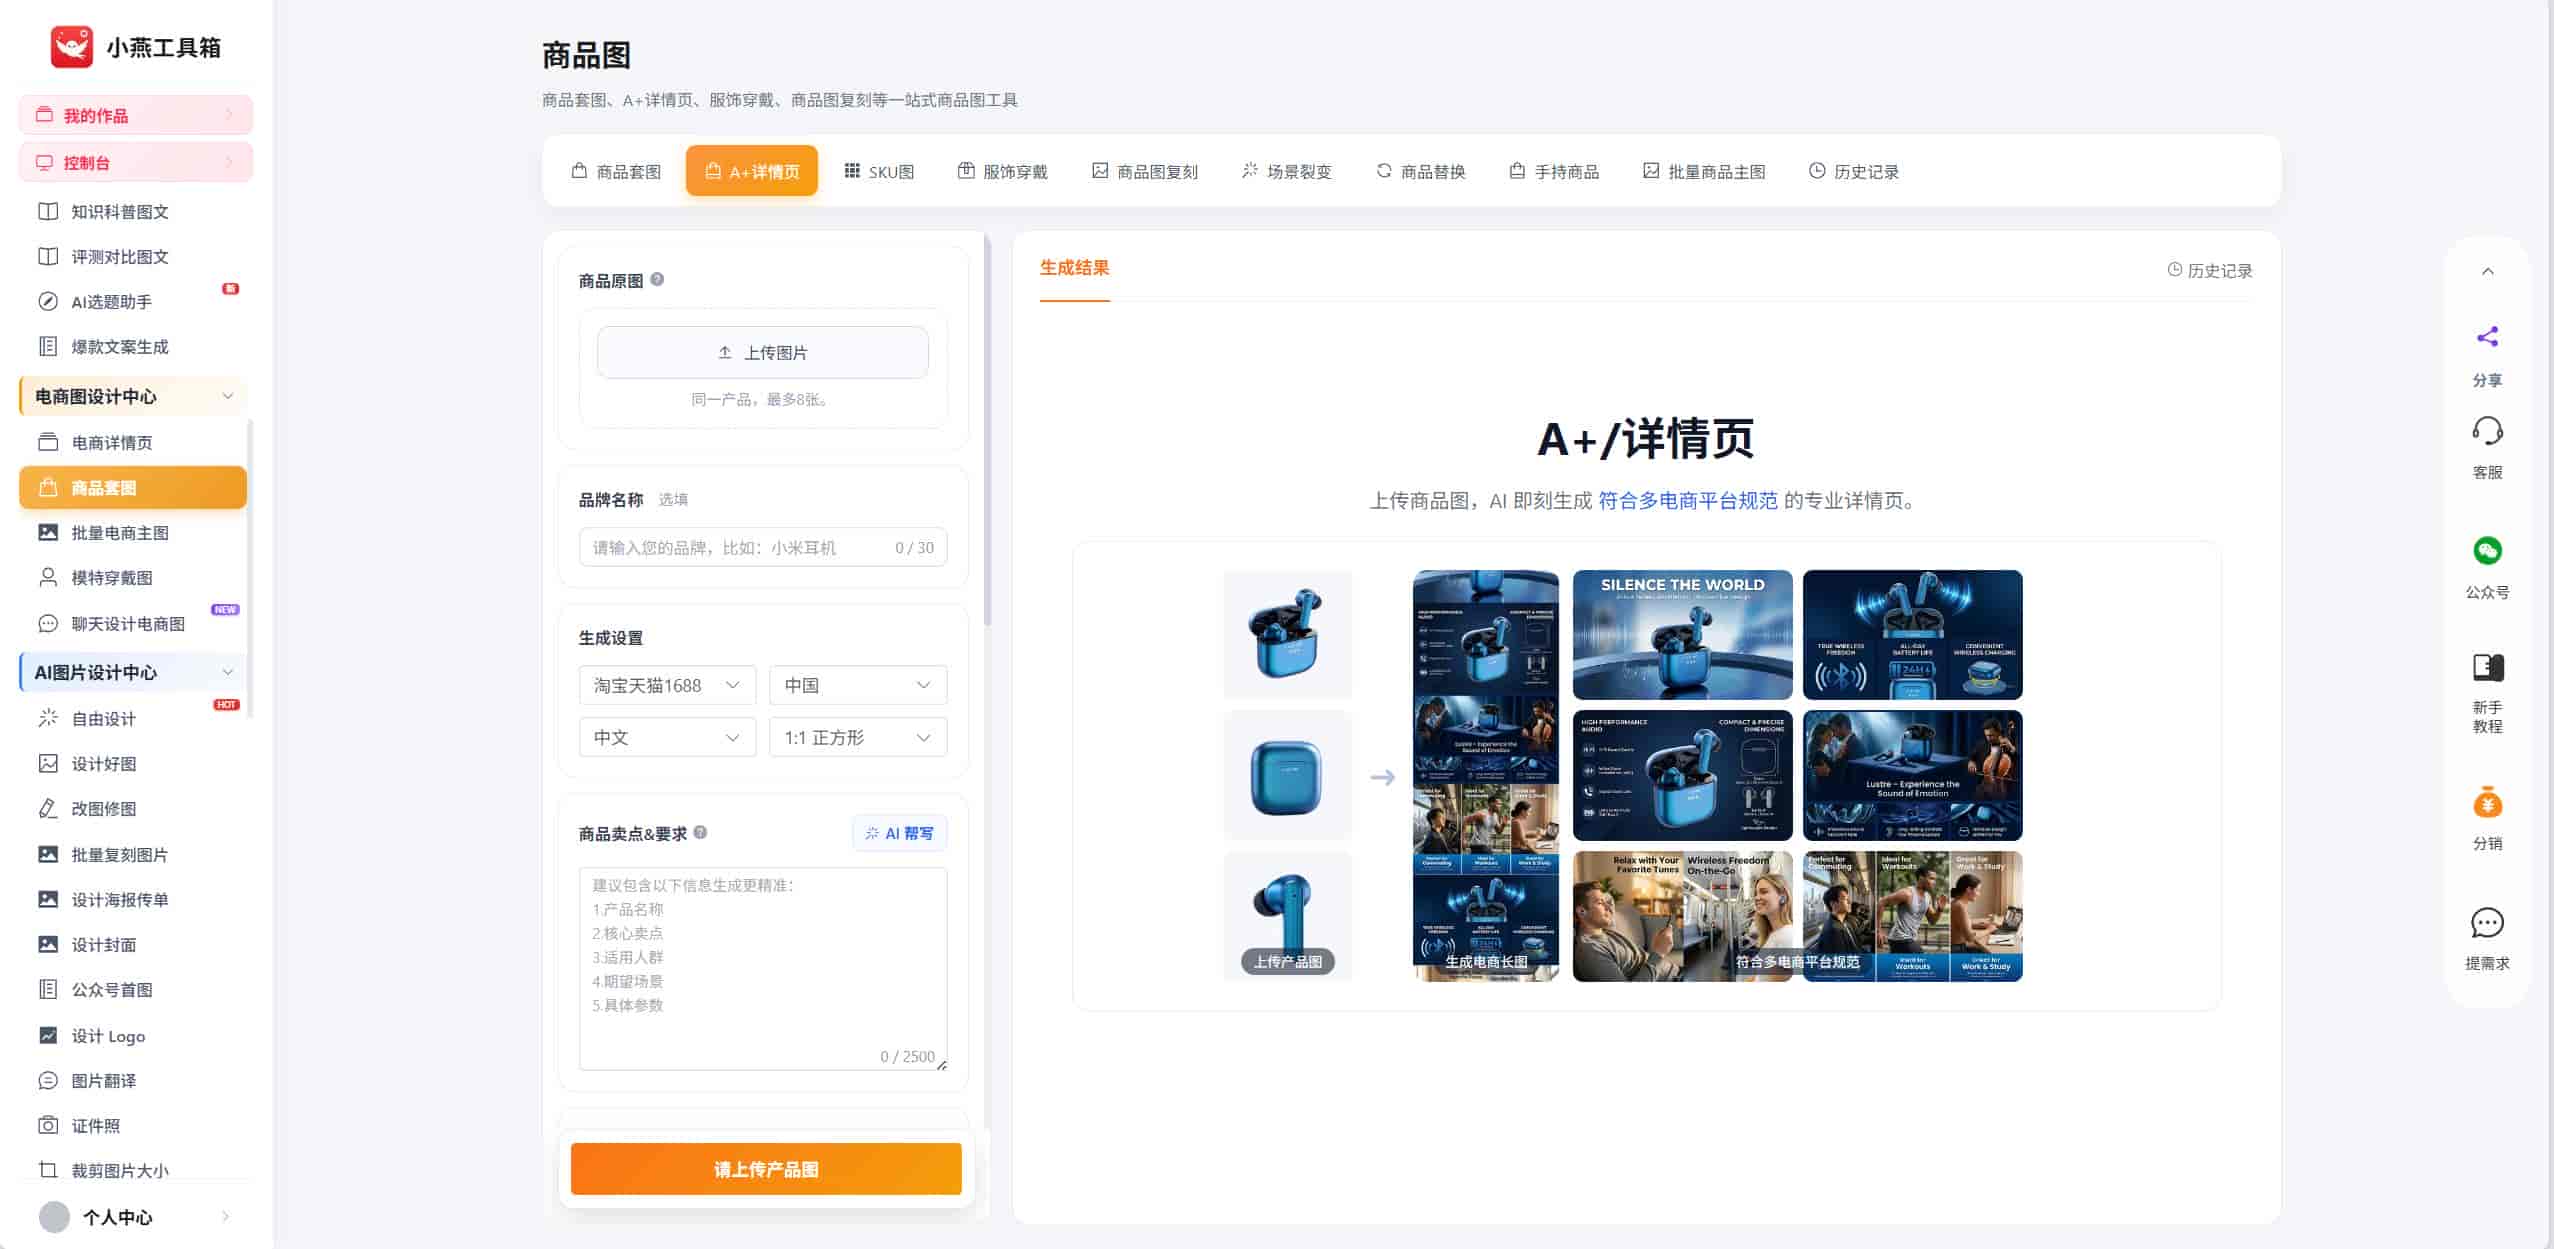Open the 淘宝天猫1688 platform dropdown
2554x1249 pixels.
(x=667, y=685)
